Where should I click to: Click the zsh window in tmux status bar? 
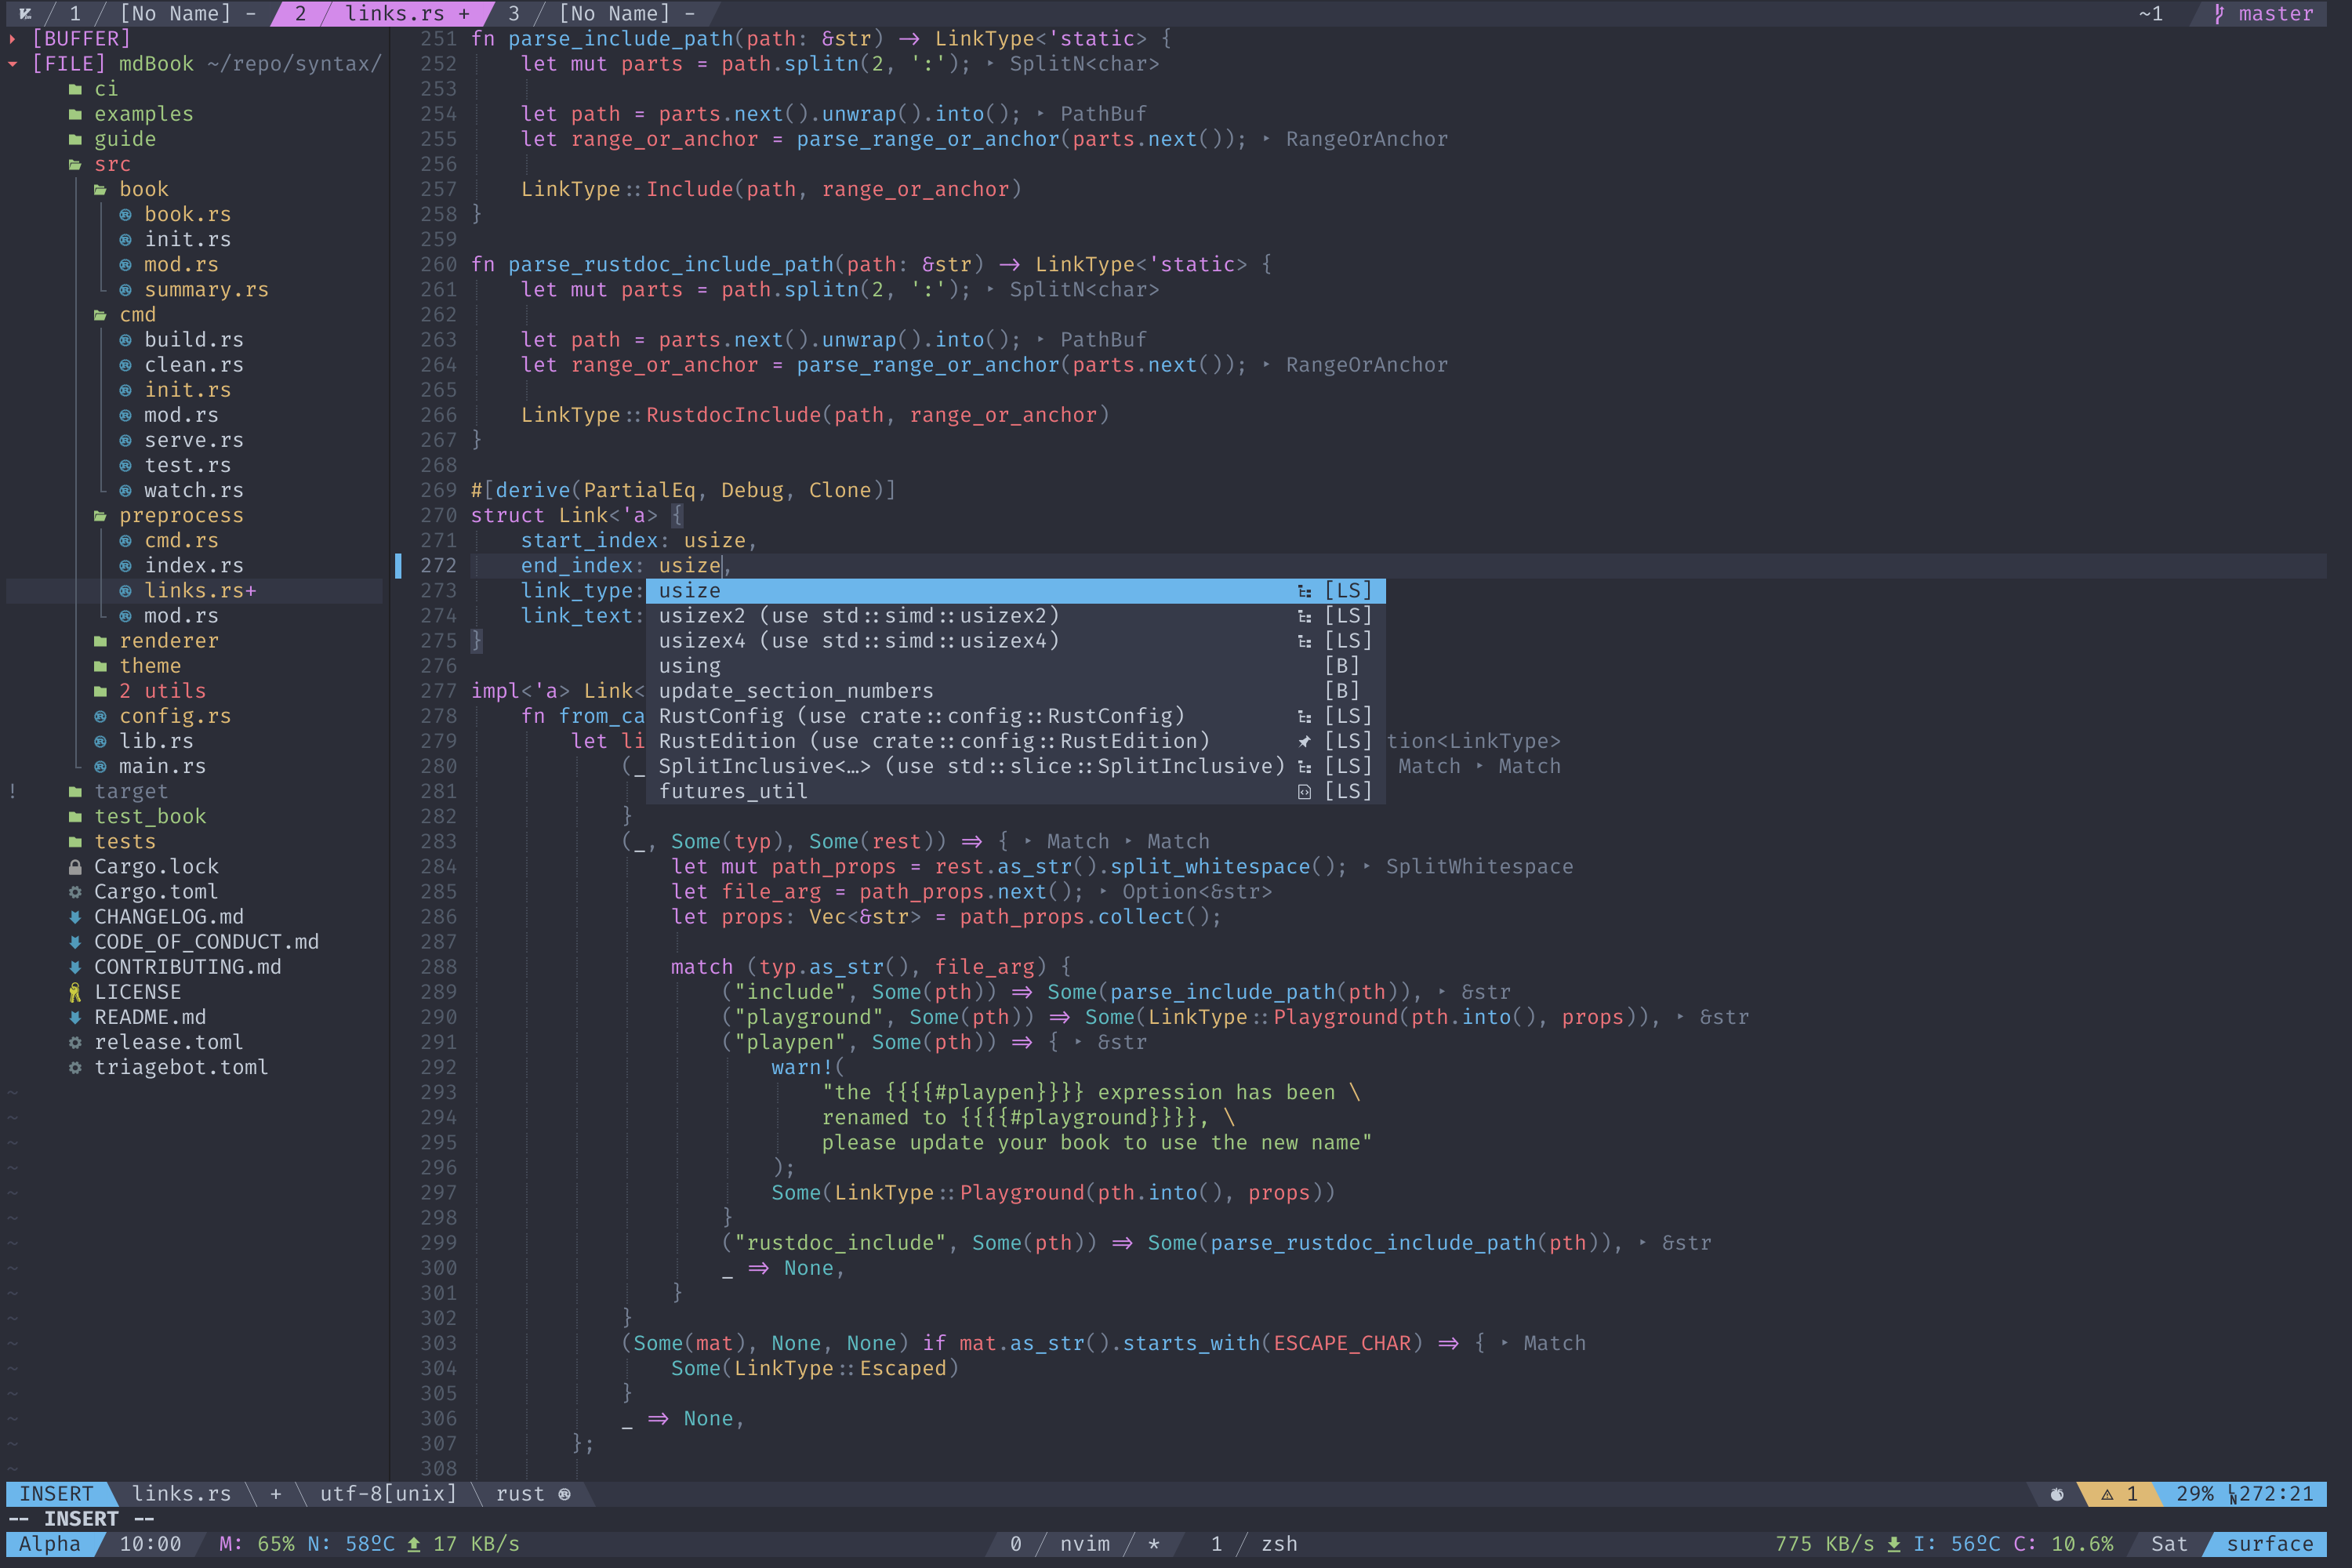coord(1278,1544)
